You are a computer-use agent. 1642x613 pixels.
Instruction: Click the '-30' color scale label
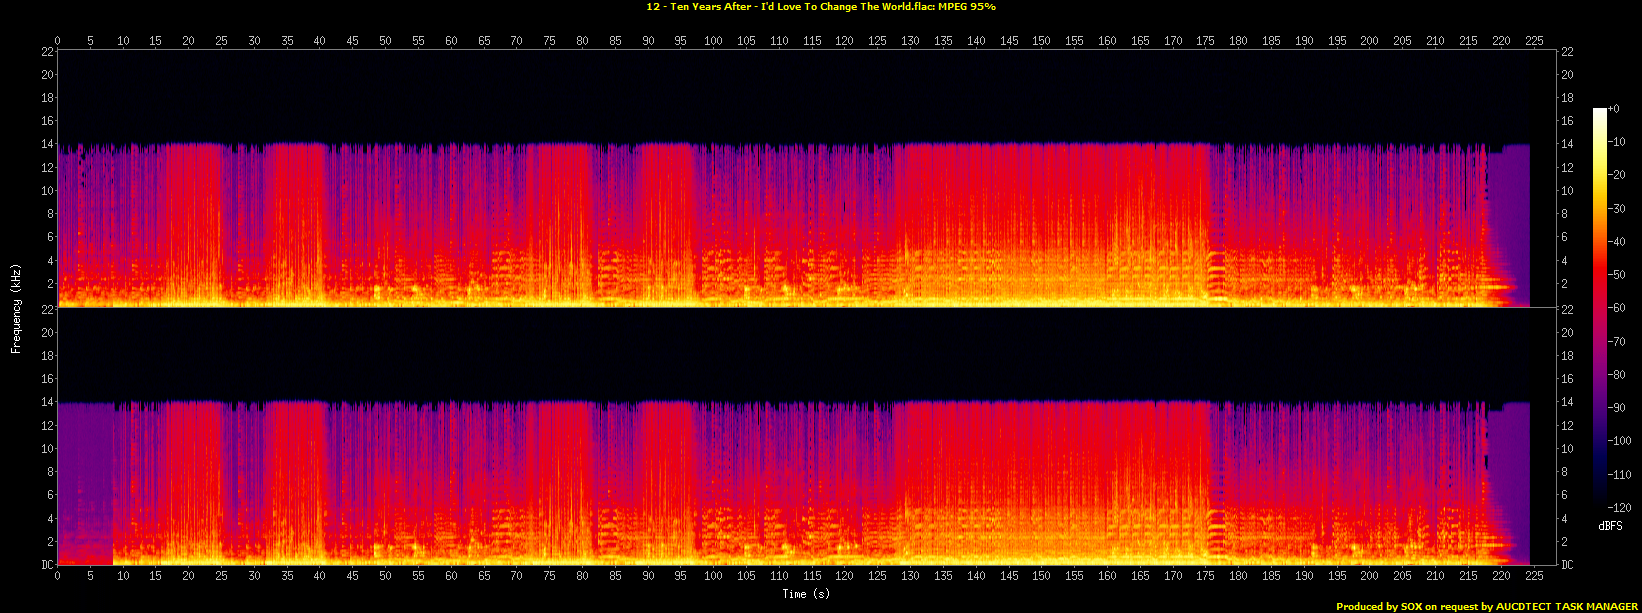click(1617, 208)
